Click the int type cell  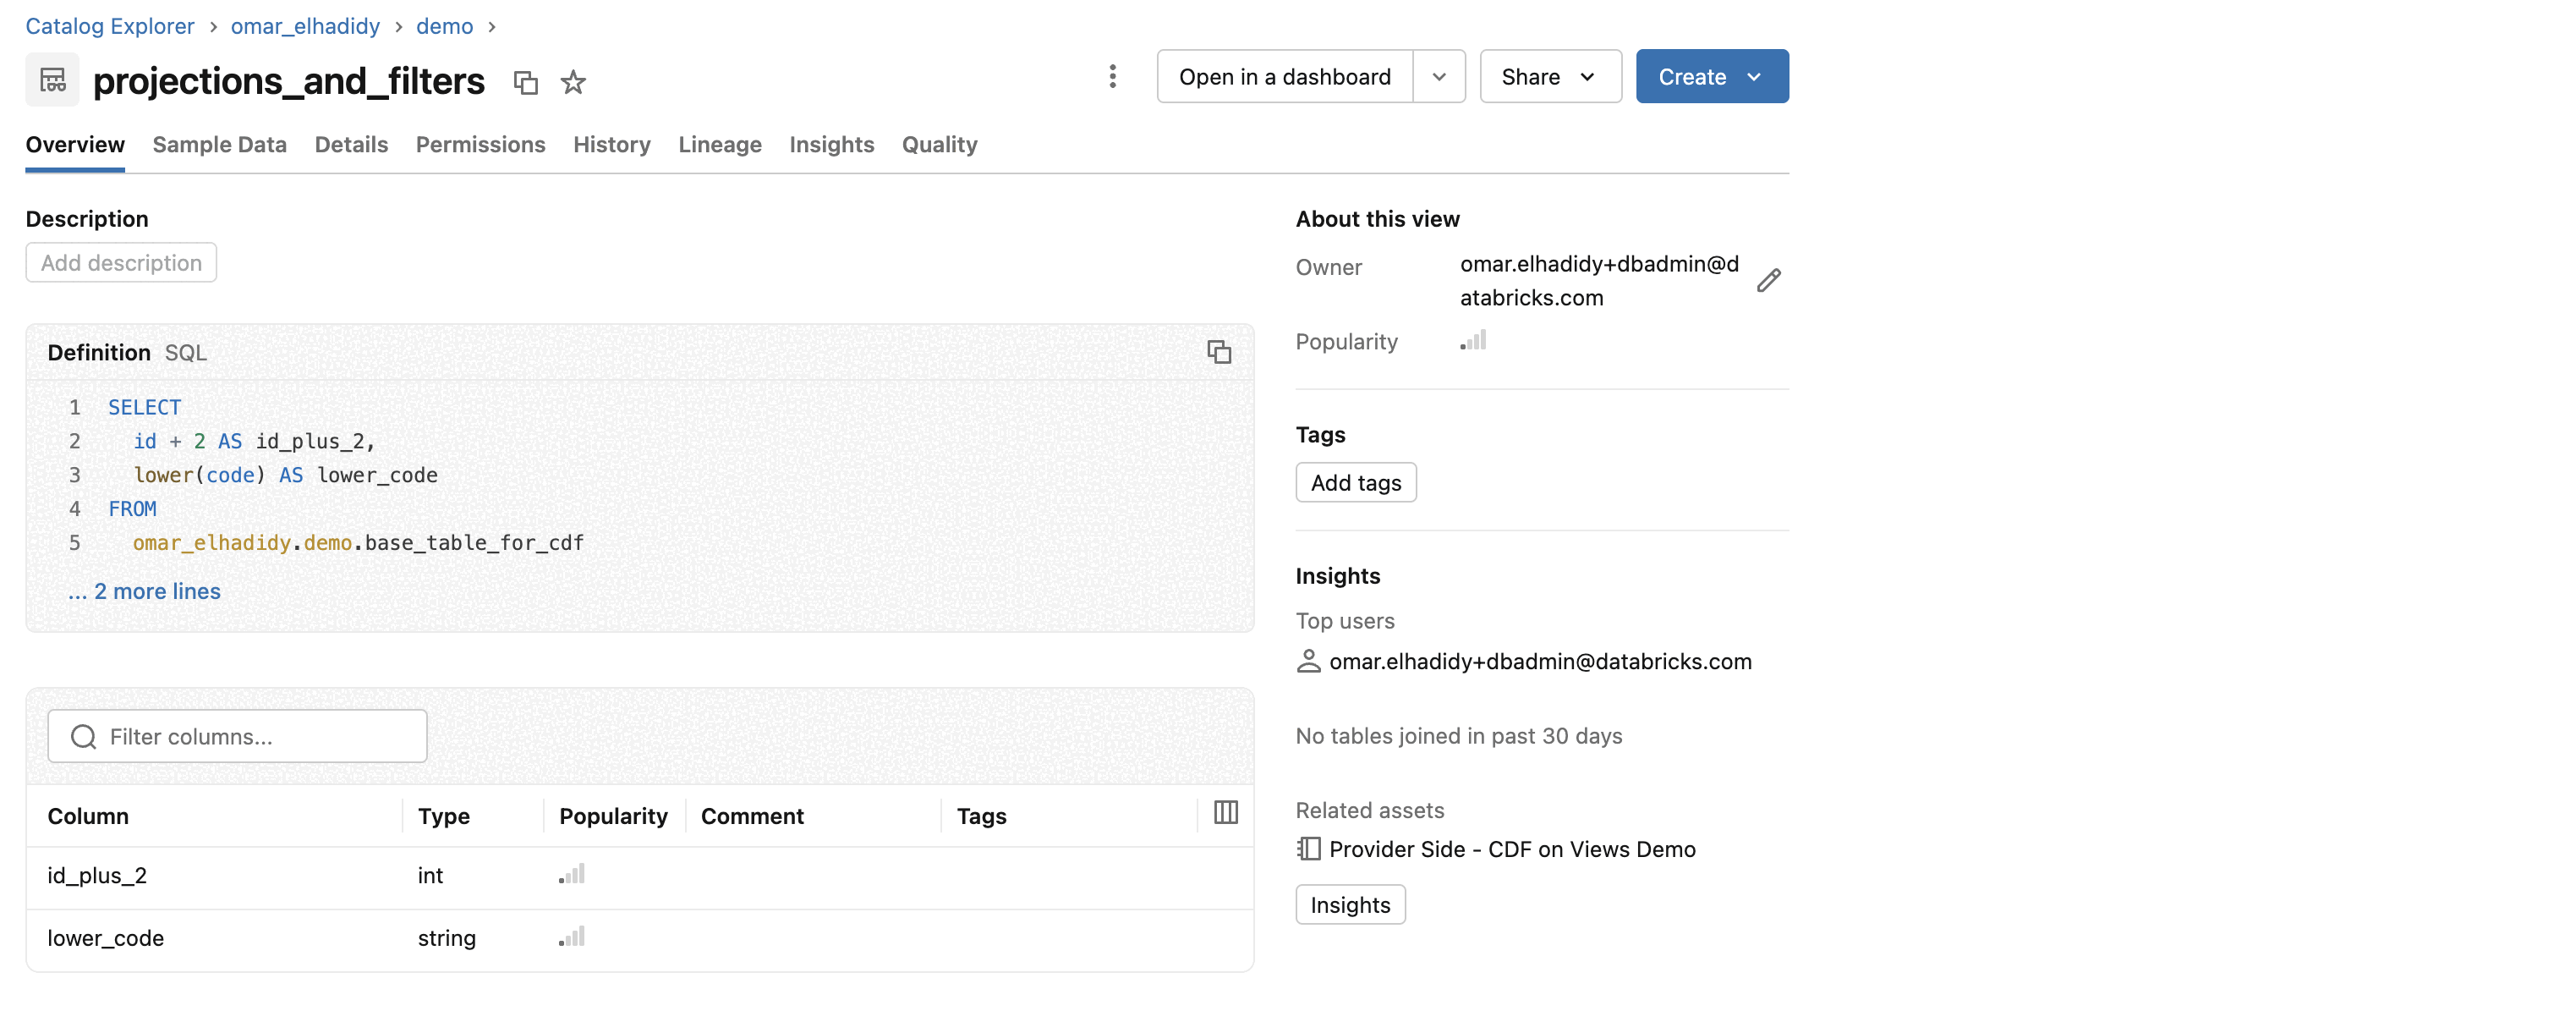click(x=430, y=875)
